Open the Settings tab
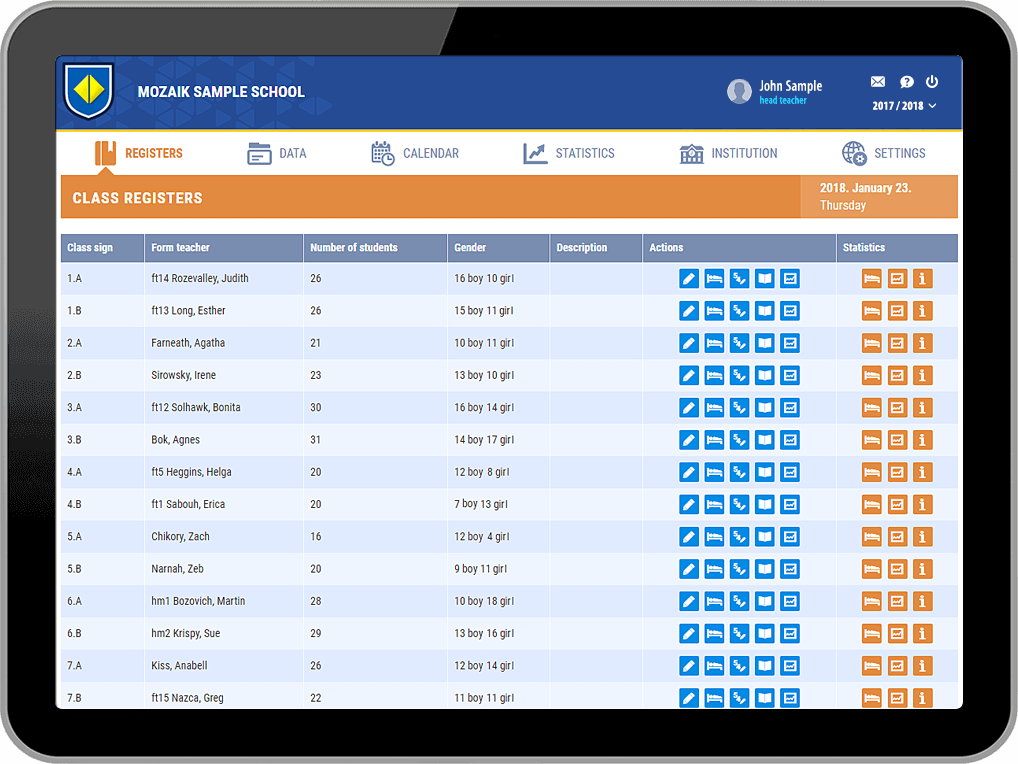The image size is (1018, 764). (884, 153)
